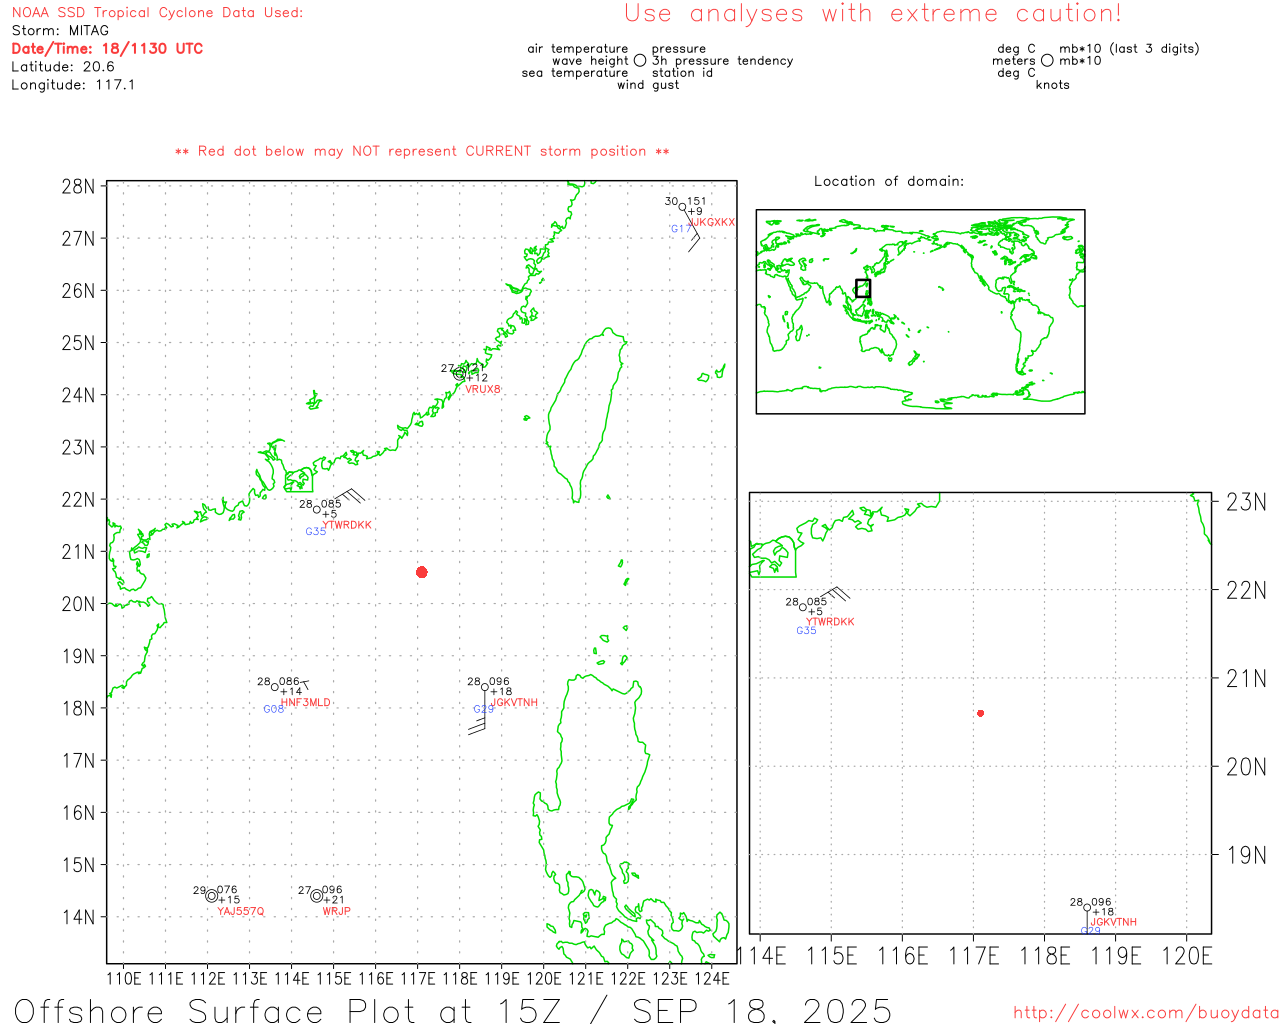
Task: Click blue gust label G35 on main map
Action: (316, 532)
